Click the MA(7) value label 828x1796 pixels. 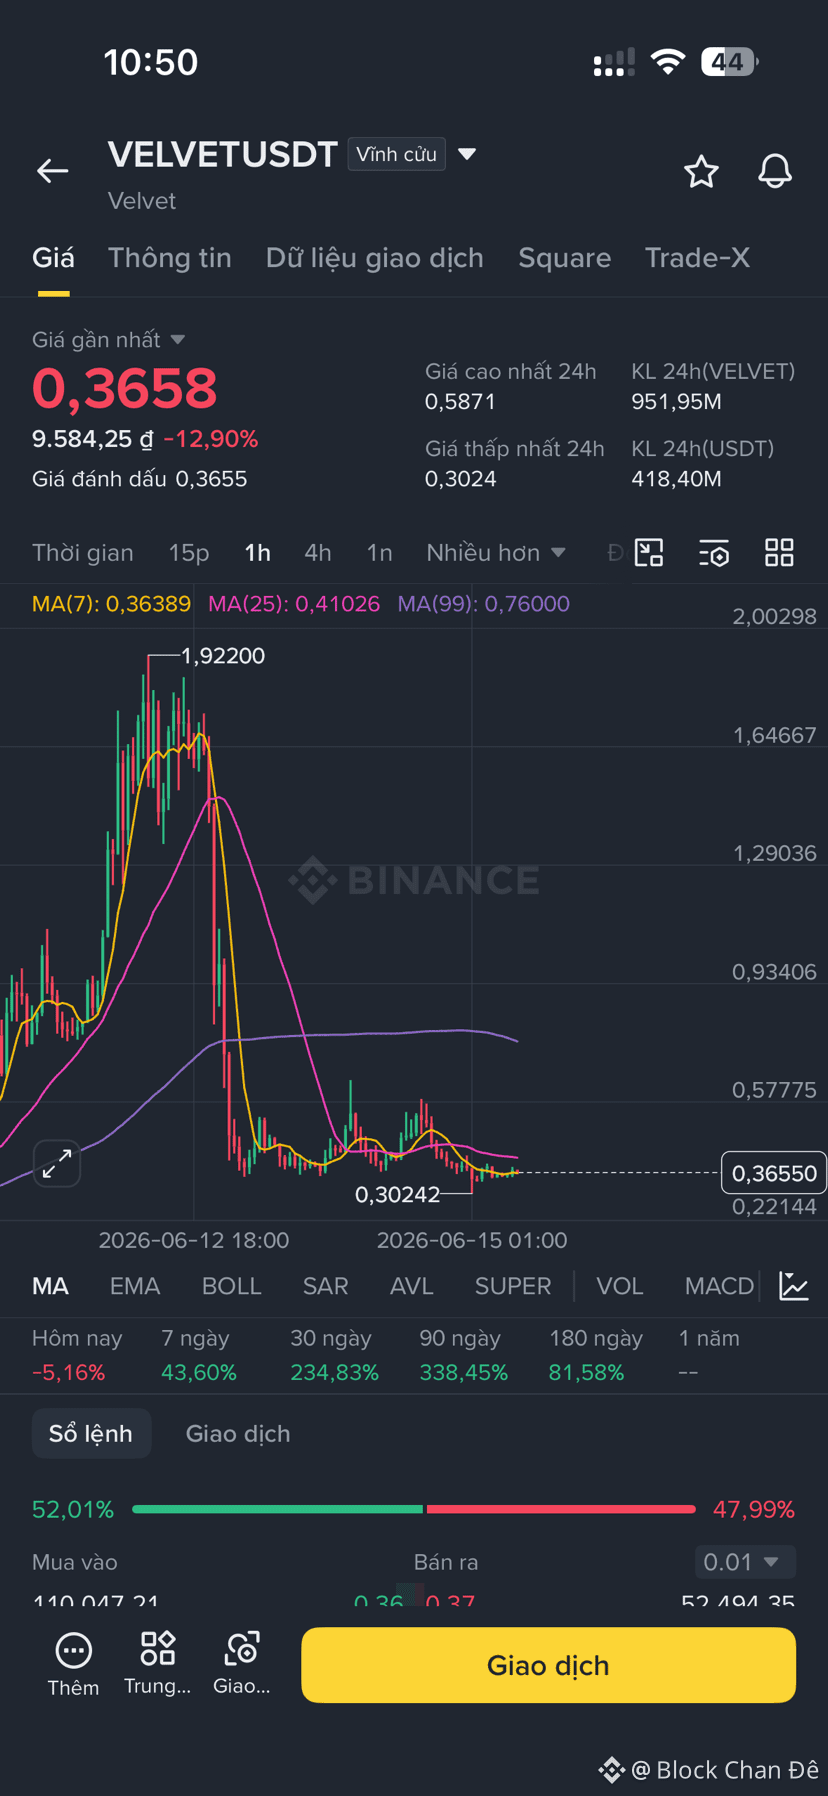pos(111,604)
